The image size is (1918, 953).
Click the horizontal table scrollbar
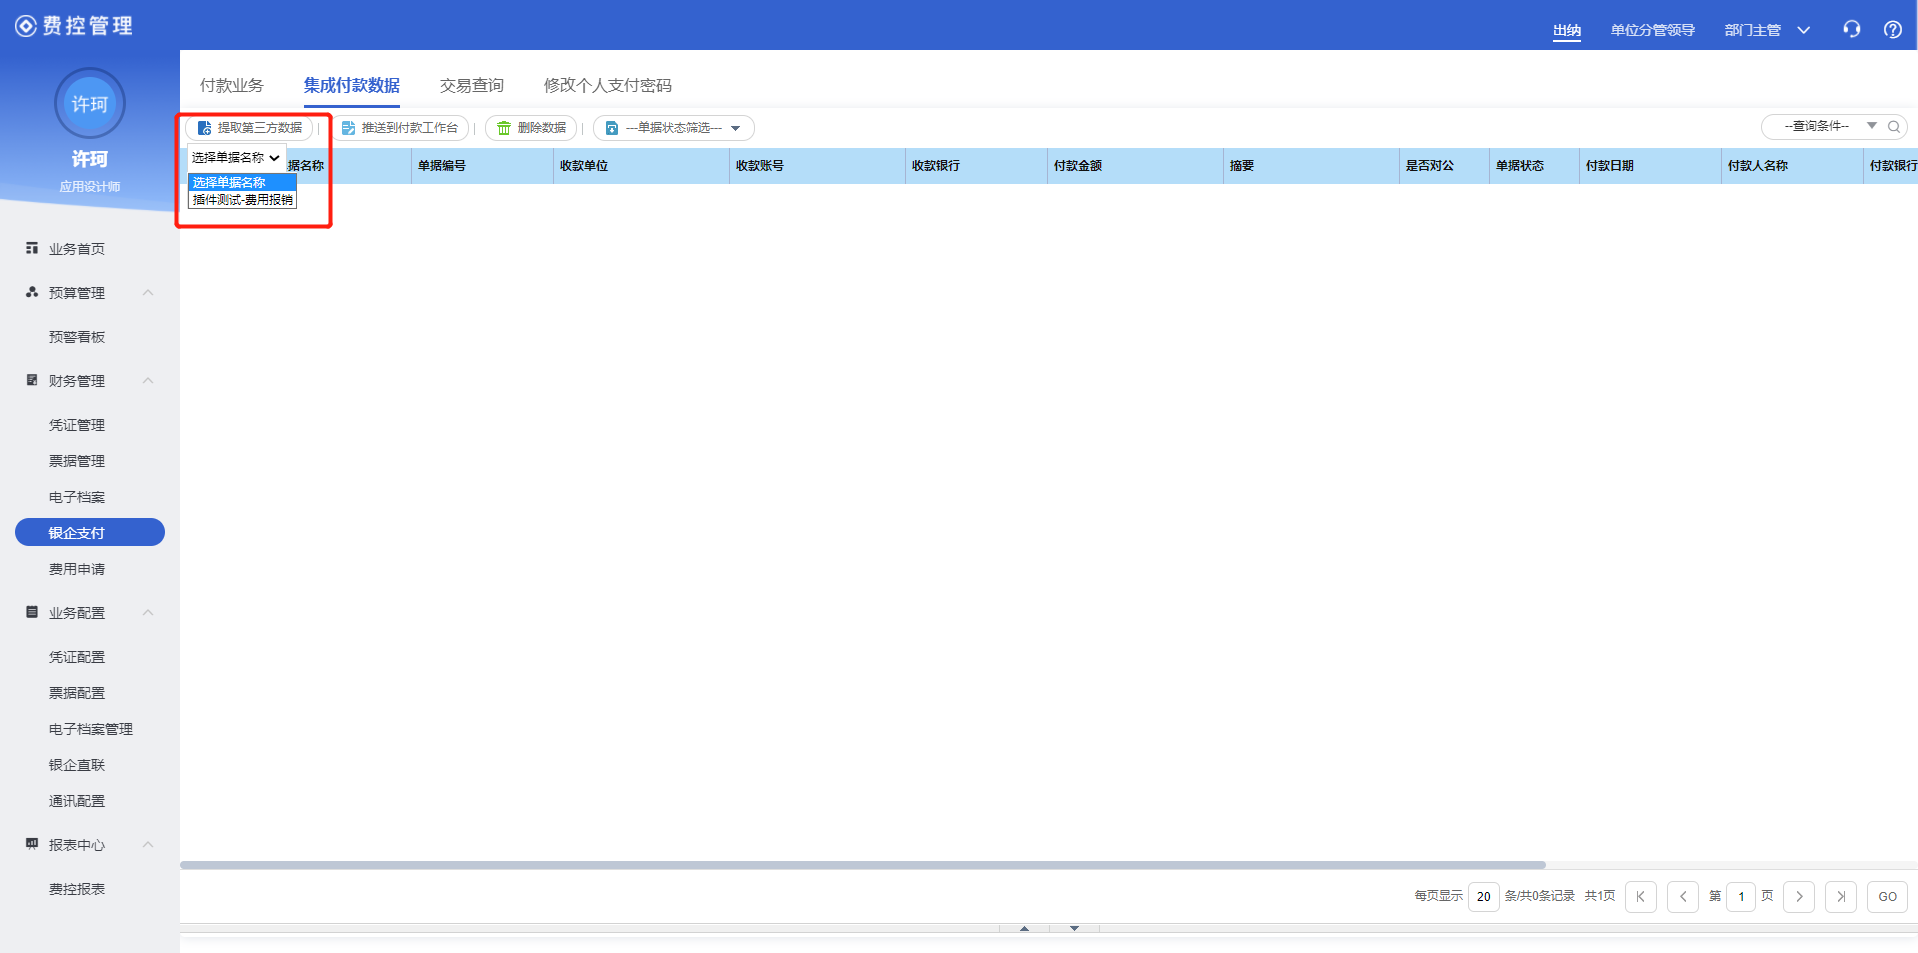coord(863,865)
